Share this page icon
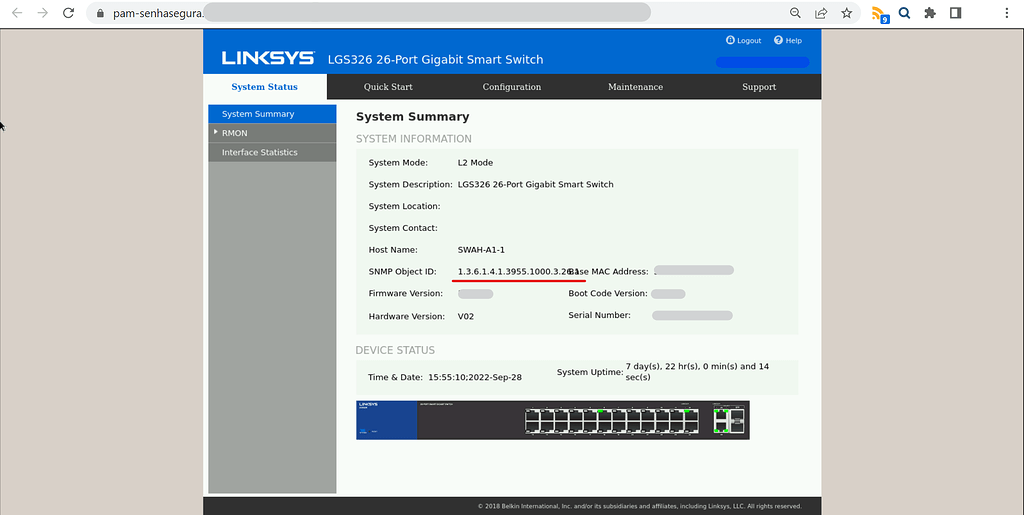This screenshot has height=515, width=1024. click(821, 13)
